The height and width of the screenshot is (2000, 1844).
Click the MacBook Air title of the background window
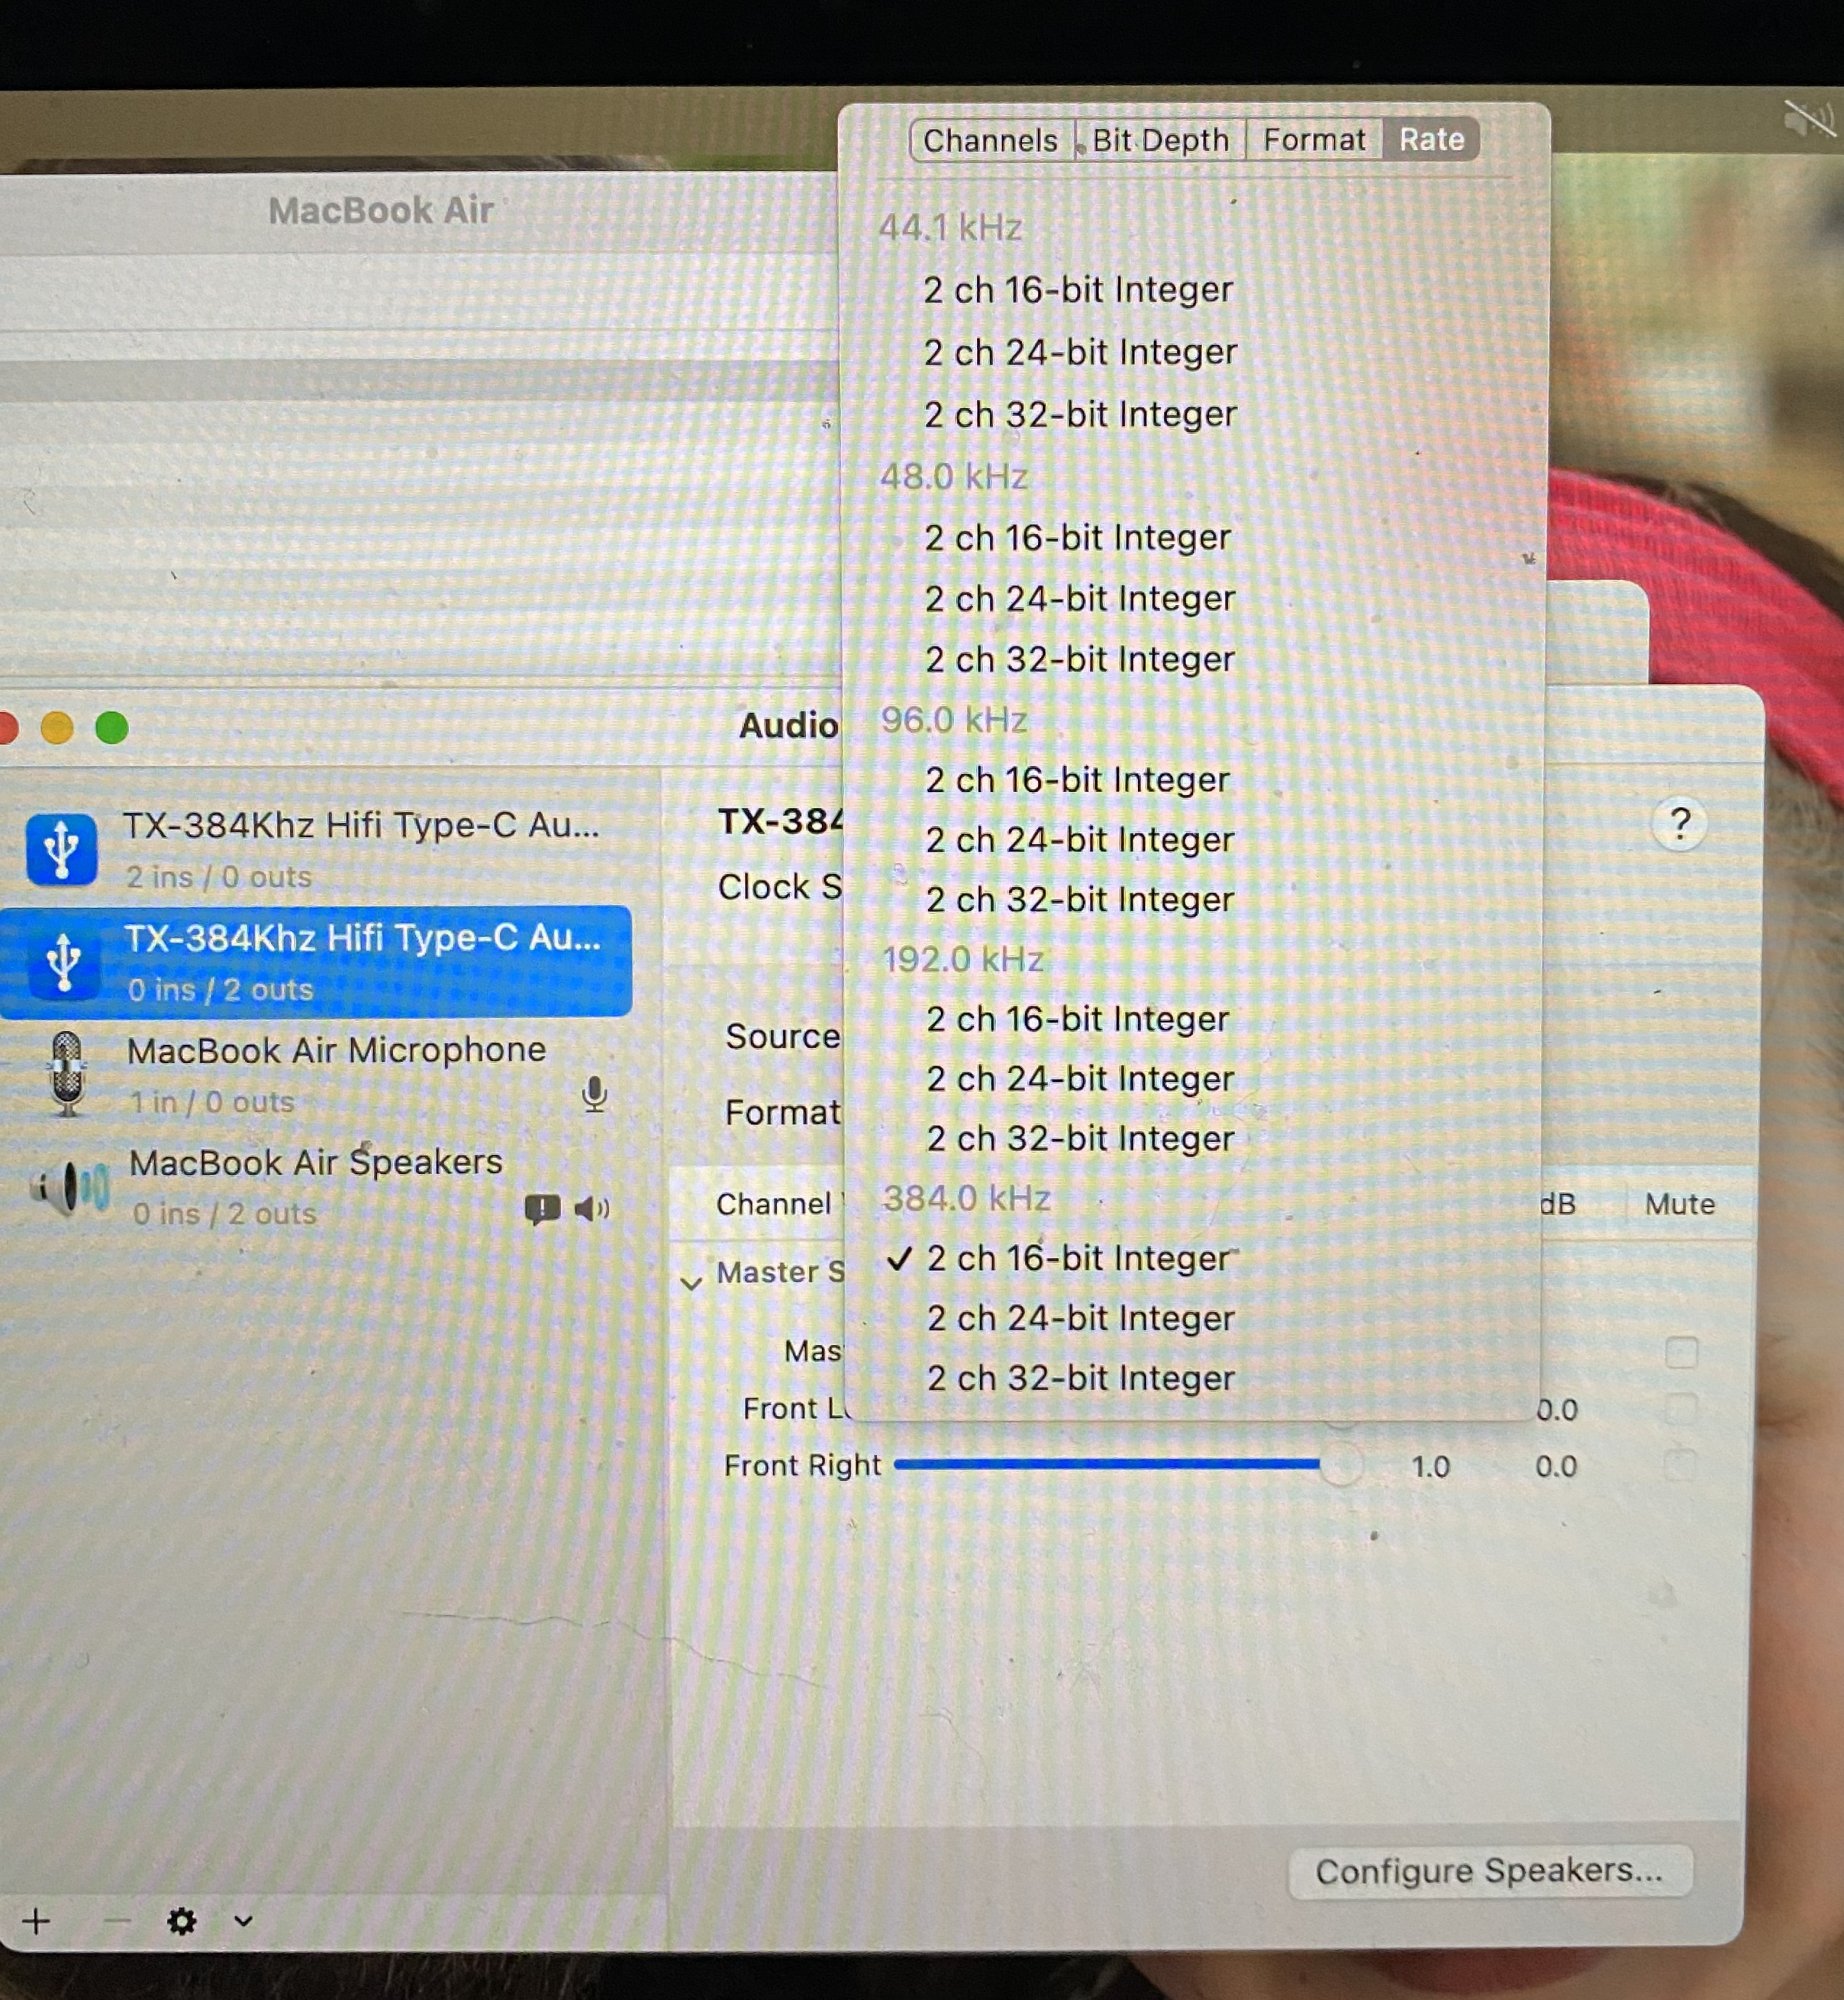(x=381, y=211)
